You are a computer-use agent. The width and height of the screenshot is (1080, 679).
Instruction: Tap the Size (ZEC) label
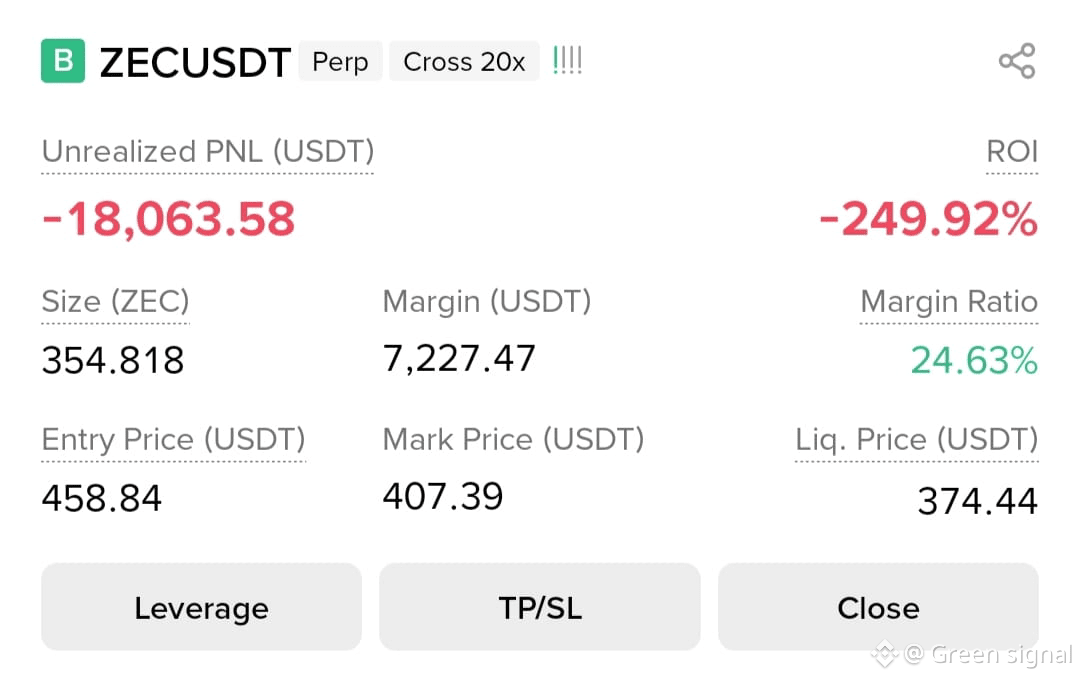[x=115, y=302]
